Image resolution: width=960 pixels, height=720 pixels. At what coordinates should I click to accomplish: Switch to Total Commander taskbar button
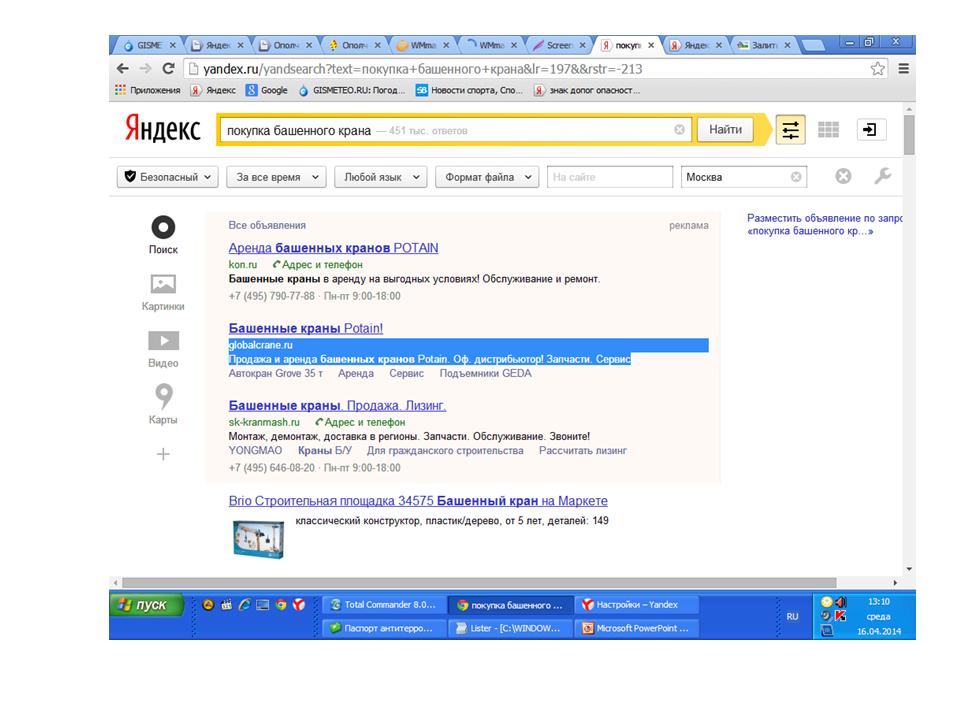pos(383,605)
